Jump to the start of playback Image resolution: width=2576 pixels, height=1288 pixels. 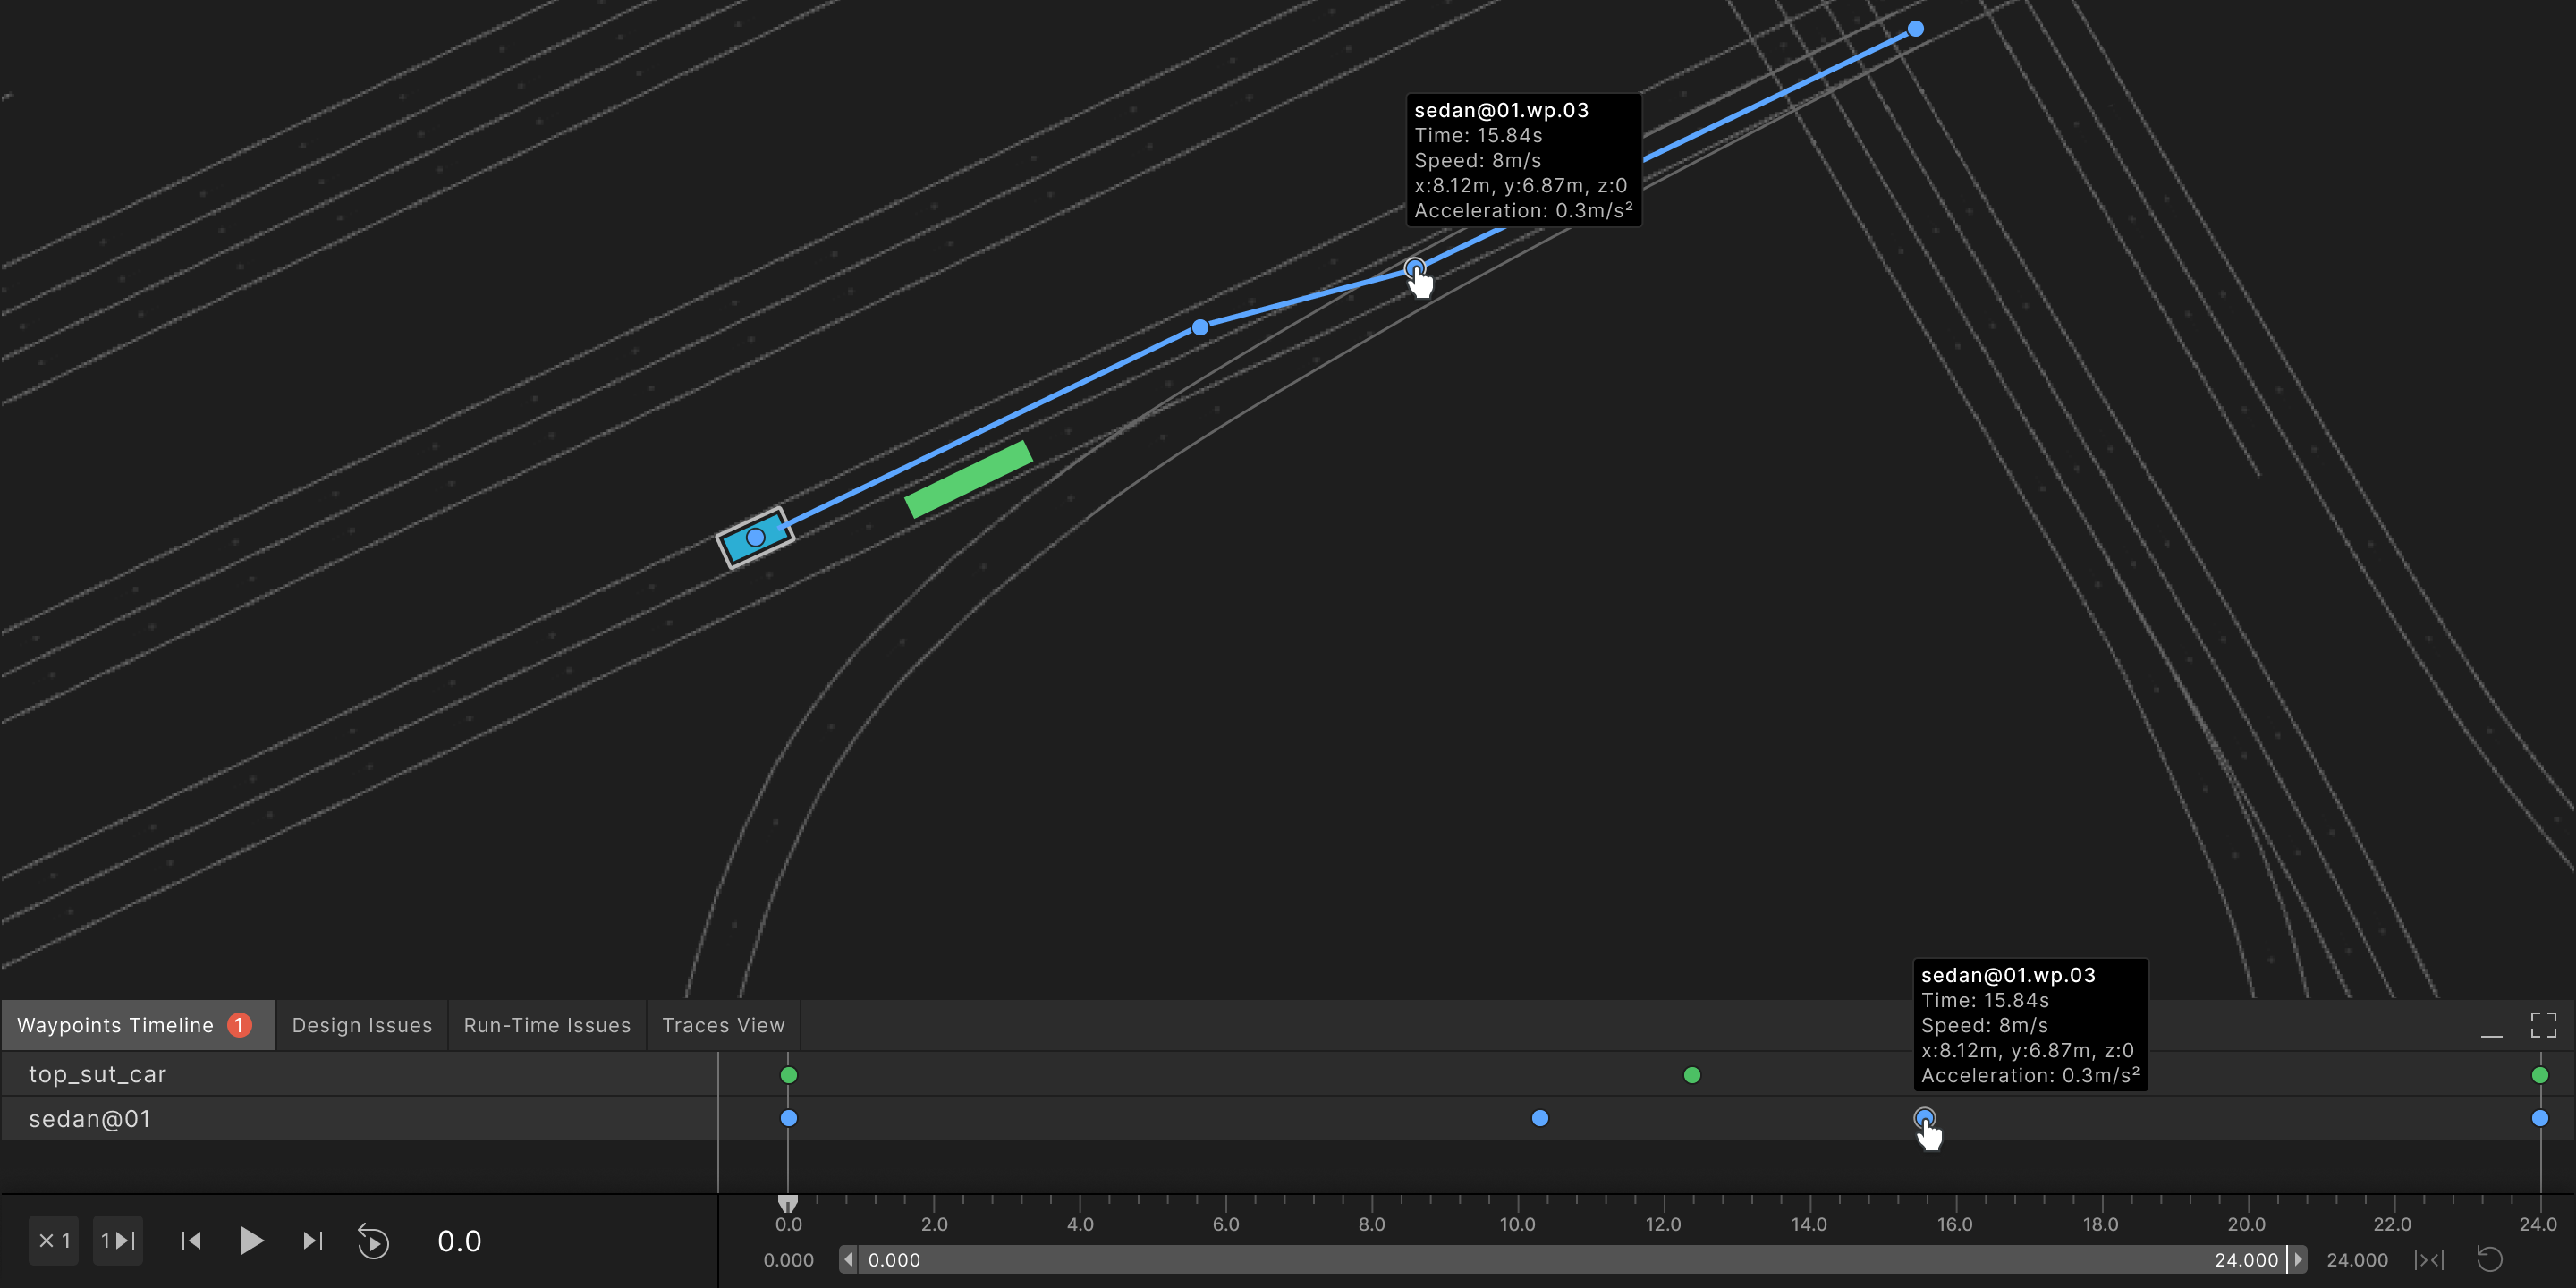tap(191, 1241)
